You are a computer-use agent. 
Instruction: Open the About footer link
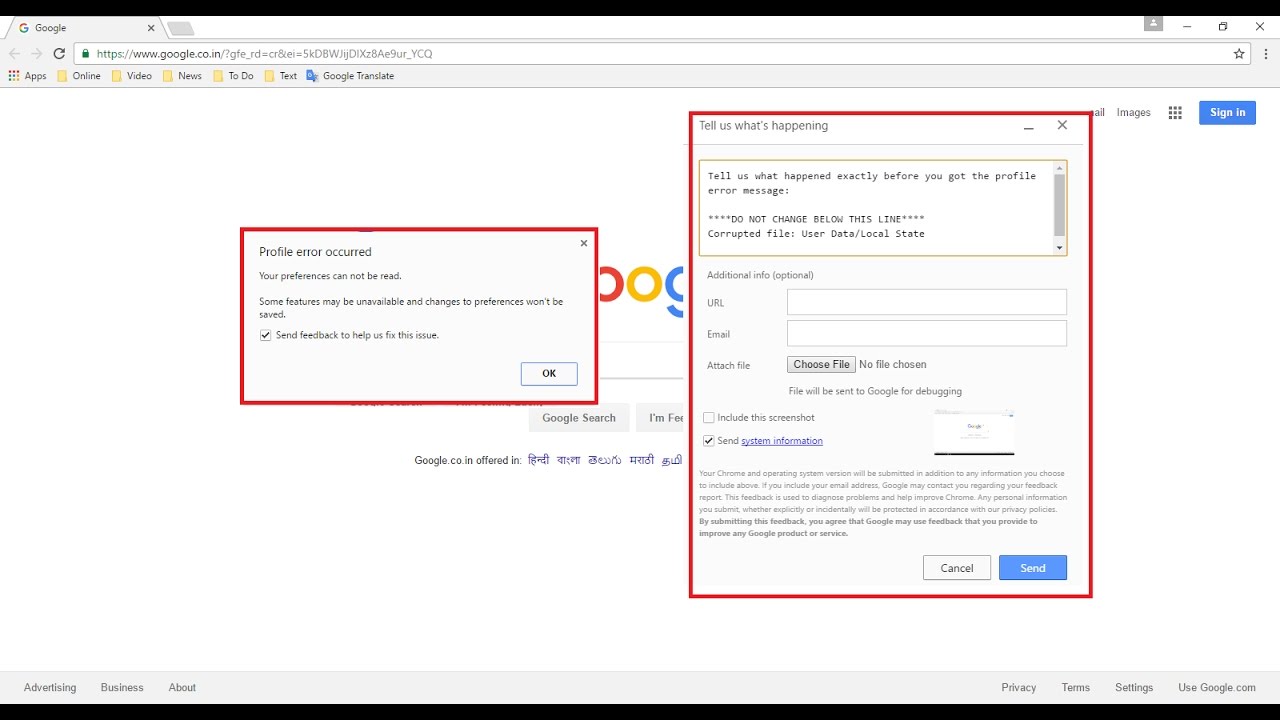pos(182,688)
